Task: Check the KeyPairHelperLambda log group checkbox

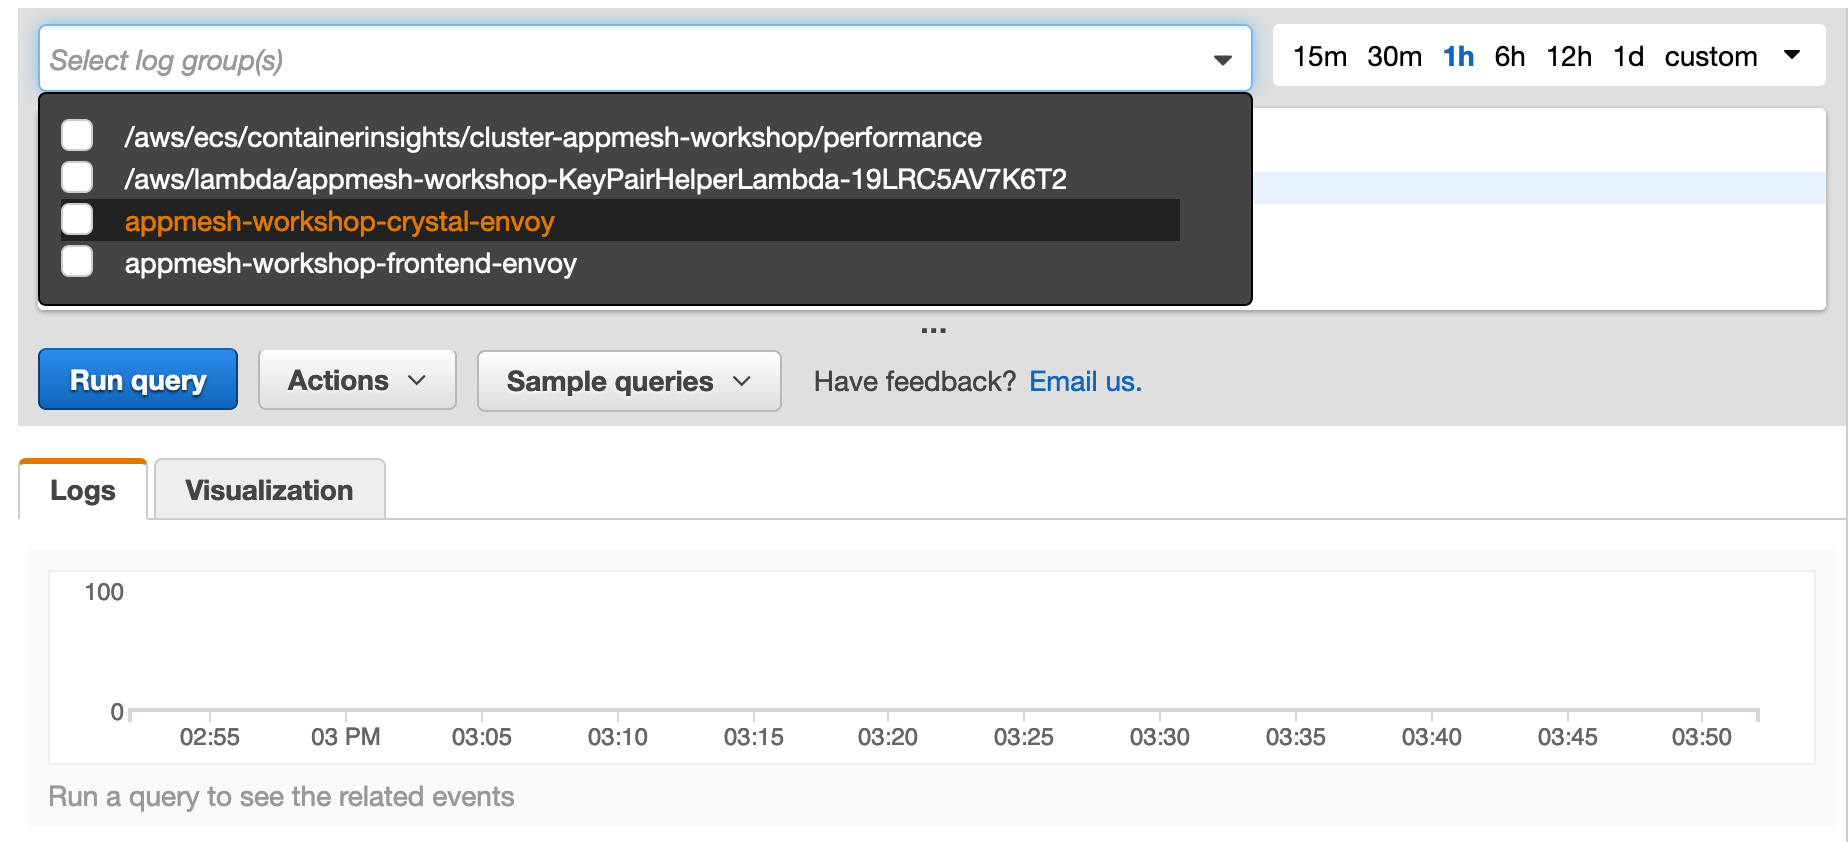Action: (77, 178)
